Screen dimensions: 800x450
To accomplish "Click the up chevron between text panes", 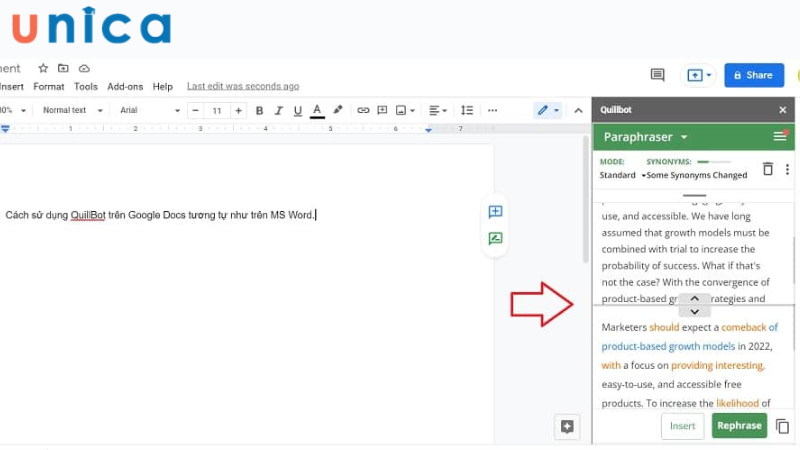I will [x=694, y=298].
